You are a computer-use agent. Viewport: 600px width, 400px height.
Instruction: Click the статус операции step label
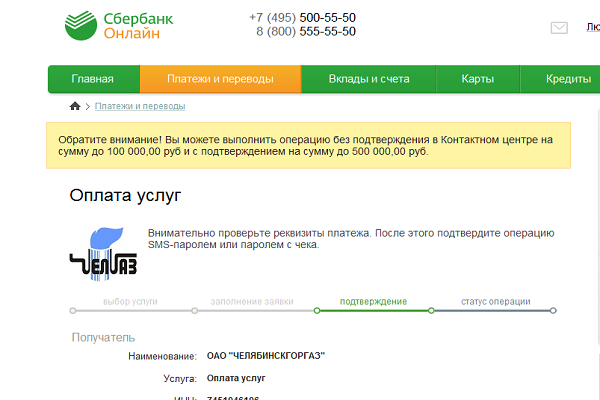(x=495, y=301)
